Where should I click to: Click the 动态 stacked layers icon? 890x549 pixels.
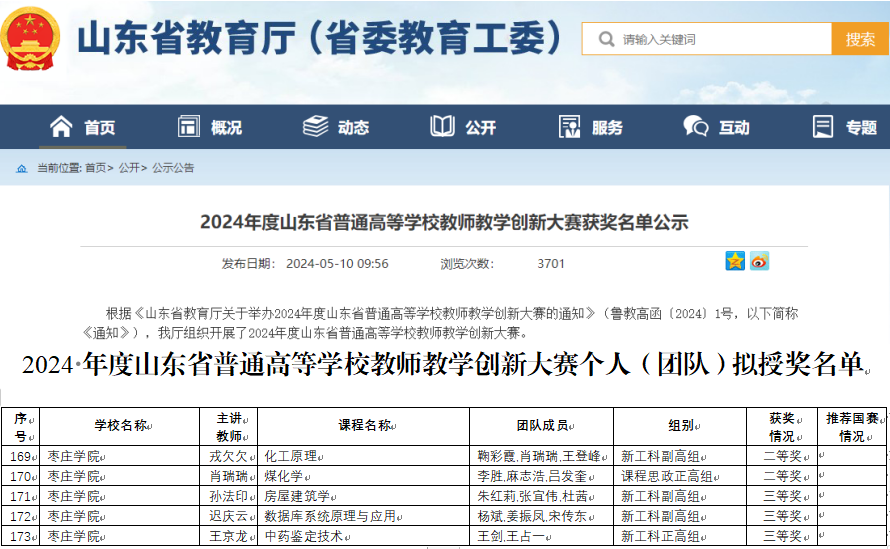click(316, 127)
